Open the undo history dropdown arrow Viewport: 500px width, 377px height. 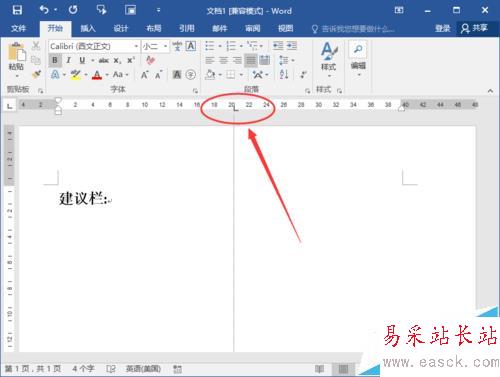point(55,10)
